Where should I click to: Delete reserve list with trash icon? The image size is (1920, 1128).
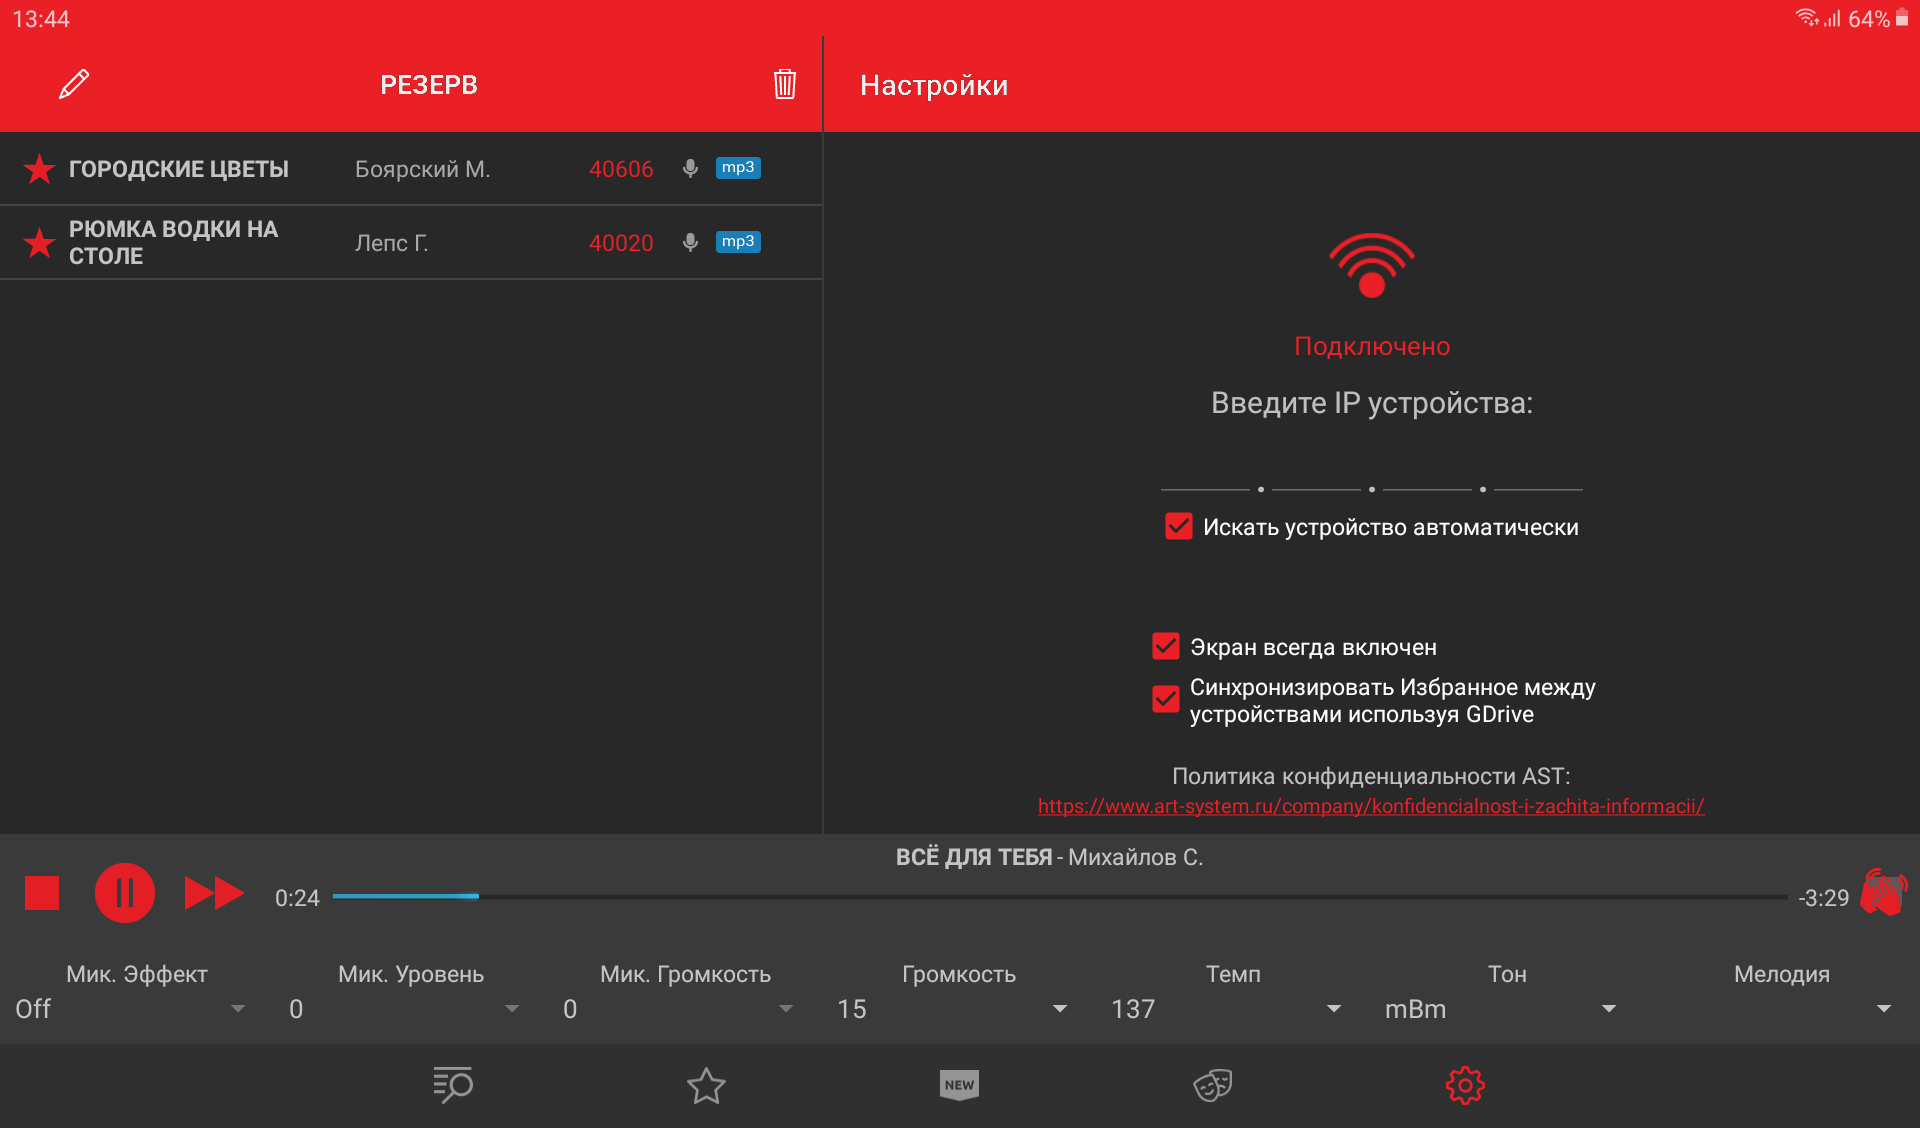(x=785, y=84)
